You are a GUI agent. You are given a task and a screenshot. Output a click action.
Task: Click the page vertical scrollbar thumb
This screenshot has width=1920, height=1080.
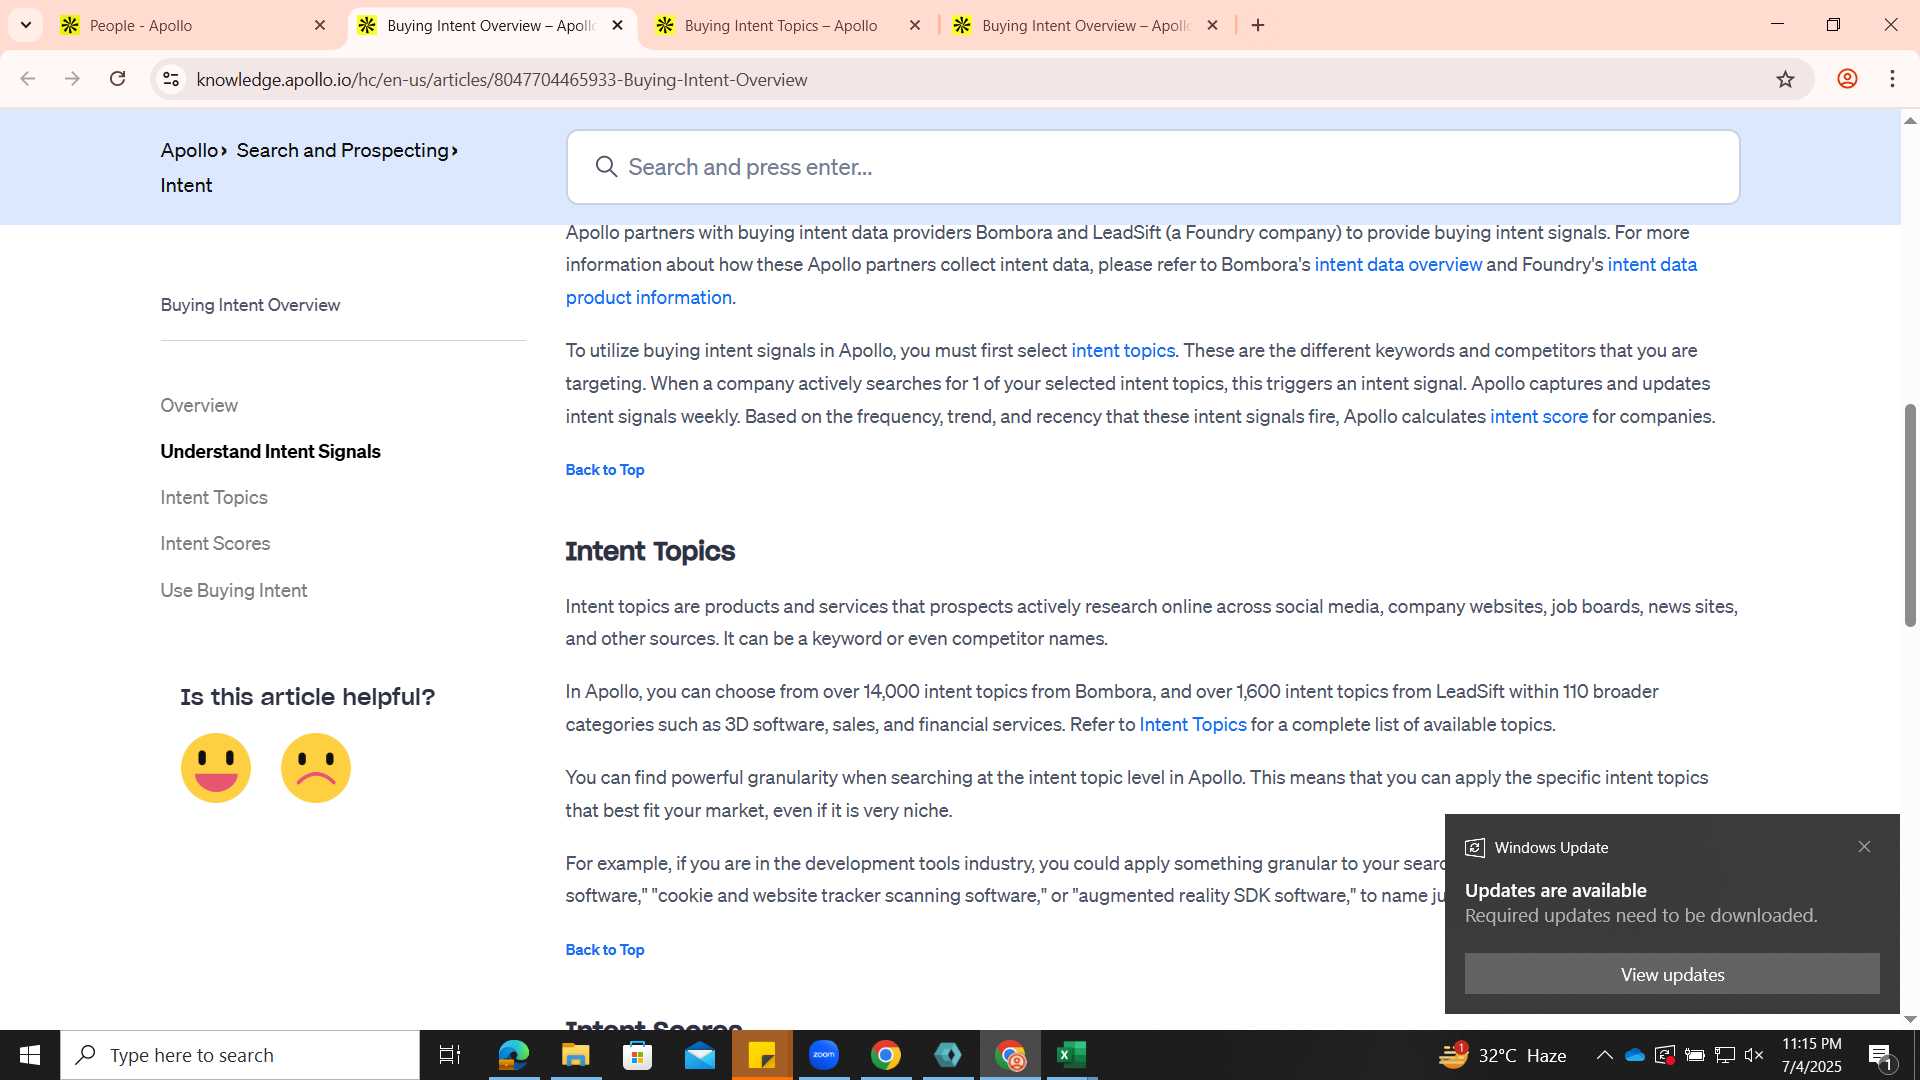(x=1910, y=515)
